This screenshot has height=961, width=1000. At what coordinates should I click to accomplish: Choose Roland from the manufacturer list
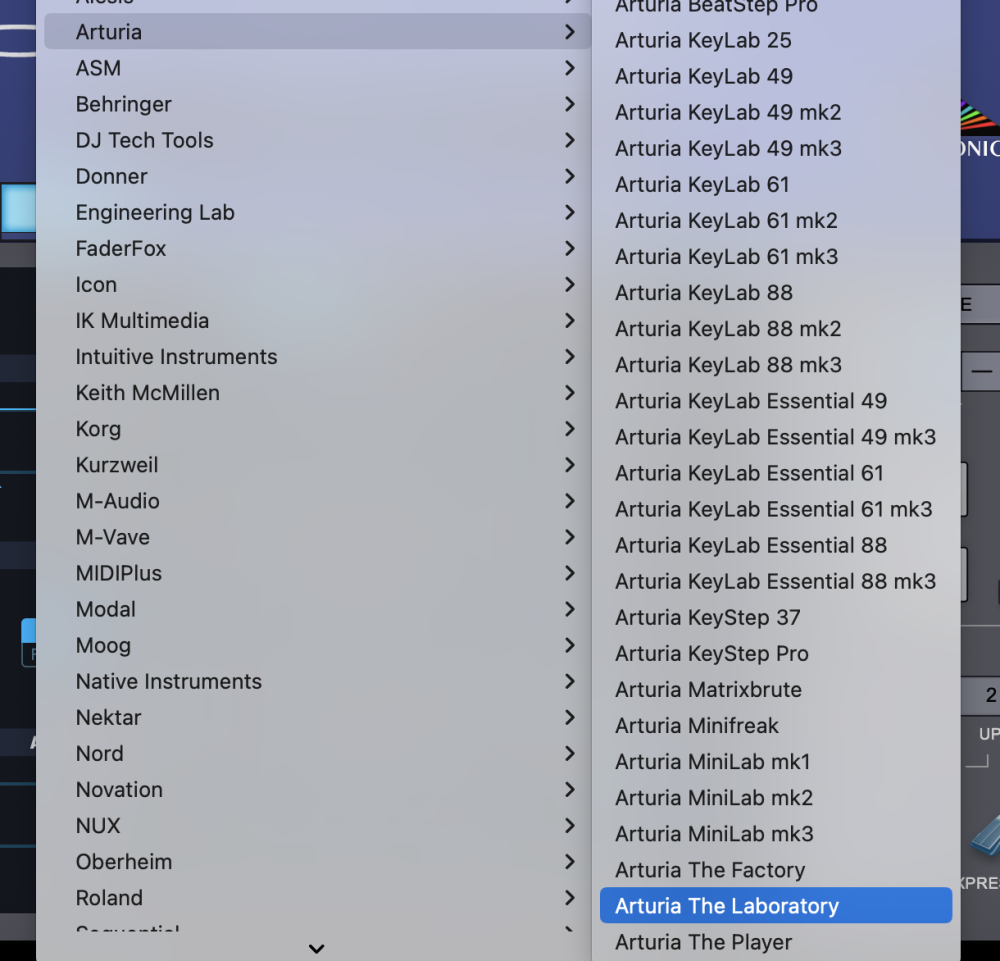(317, 898)
